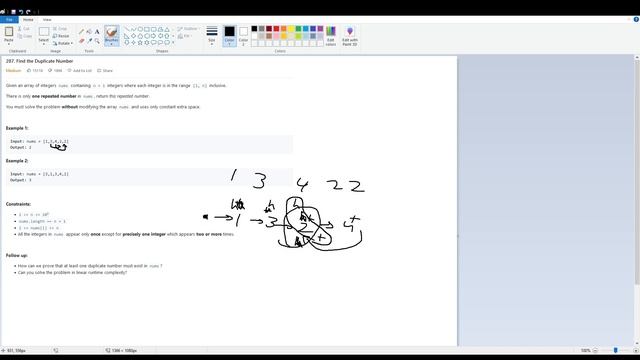
Task: Switch to the Home ribbon tab
Action: (x=28, y=20)
